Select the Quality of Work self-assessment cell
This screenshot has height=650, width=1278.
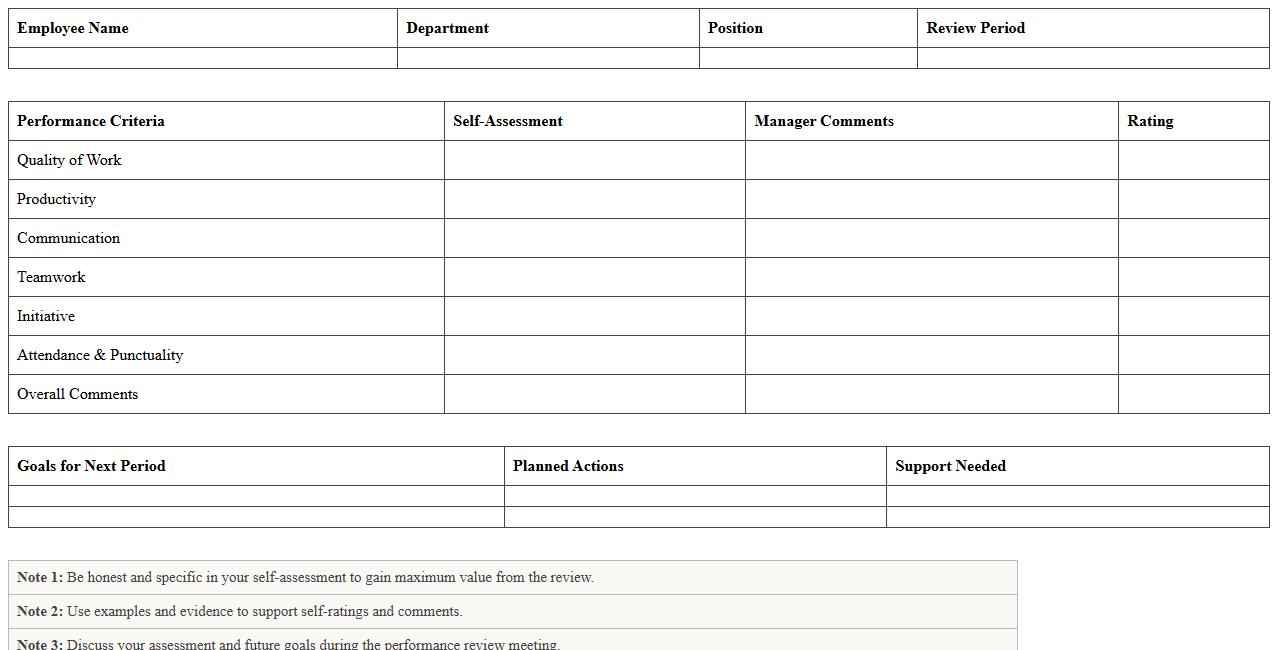click(595, 160)
